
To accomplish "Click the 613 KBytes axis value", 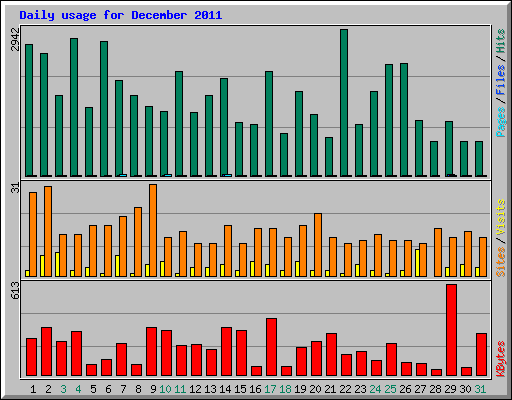I will pos(15,290).
